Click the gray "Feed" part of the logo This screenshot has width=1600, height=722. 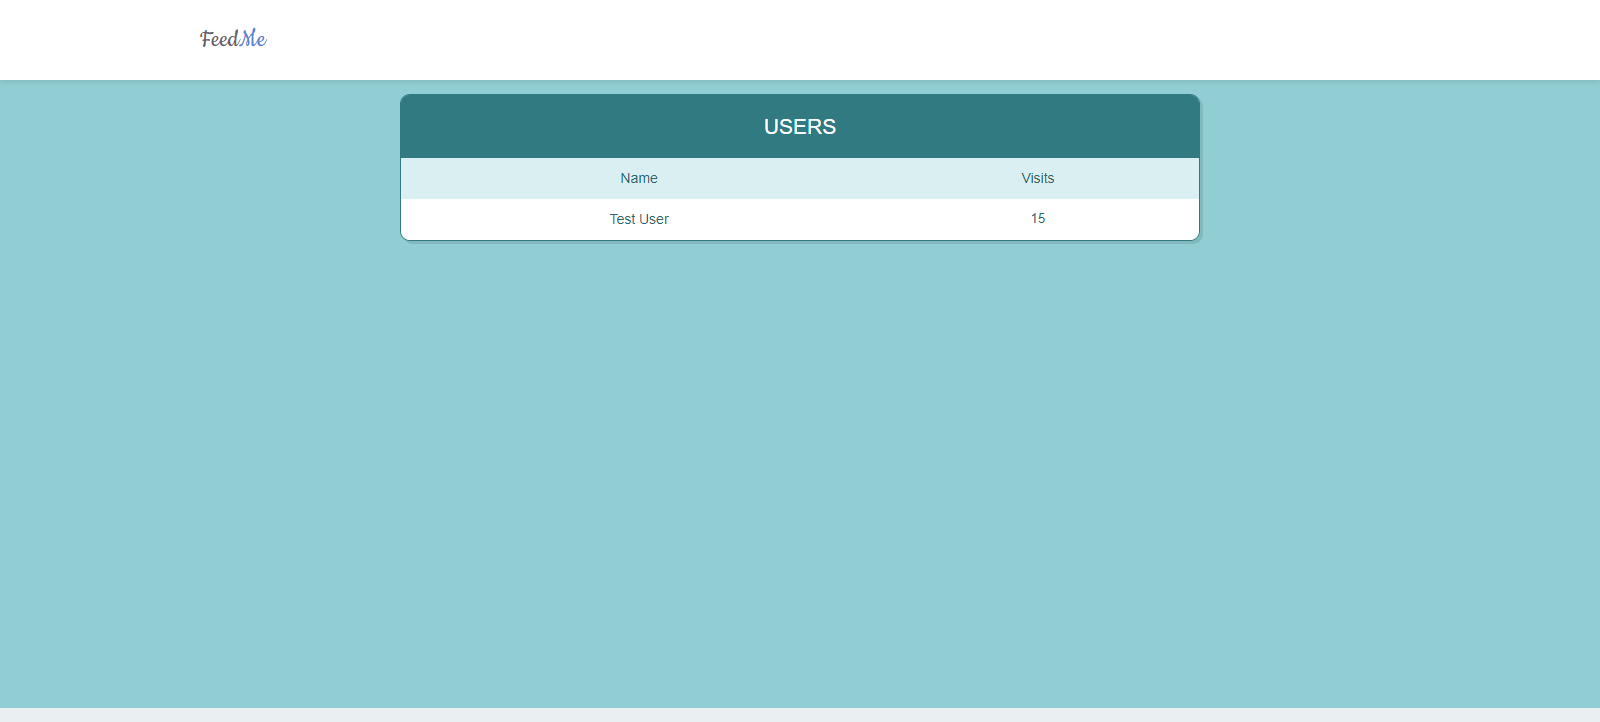point(219,39)
